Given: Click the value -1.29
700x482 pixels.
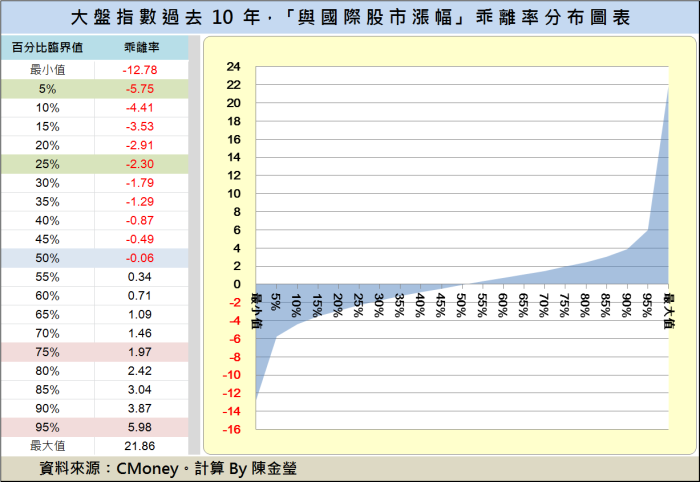Looking at the screenshot, I should click(x=140, y=201).
